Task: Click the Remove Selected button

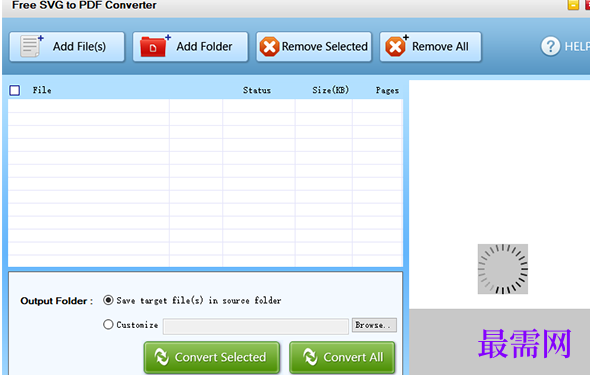Action: click(x=314, y=47)
